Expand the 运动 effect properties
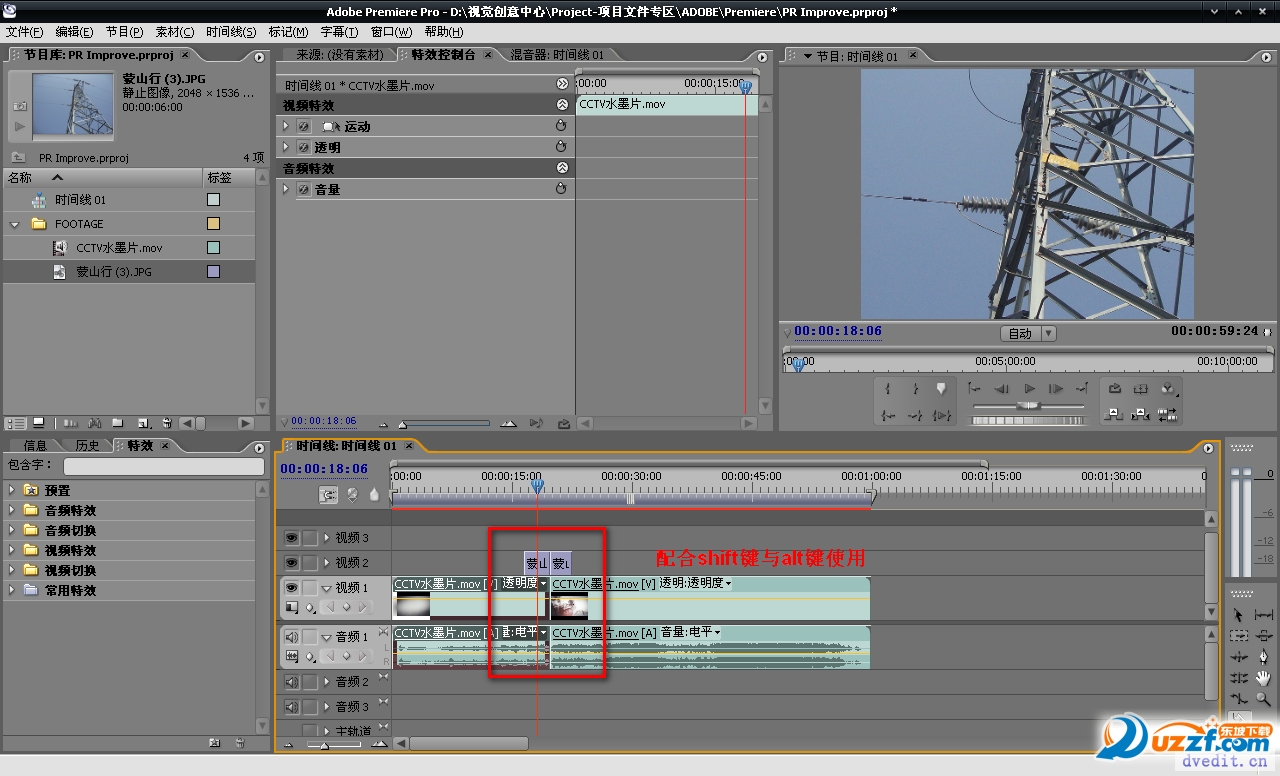Image resolution: width=1280 pixels, height=776 pixels. point(286,126)
